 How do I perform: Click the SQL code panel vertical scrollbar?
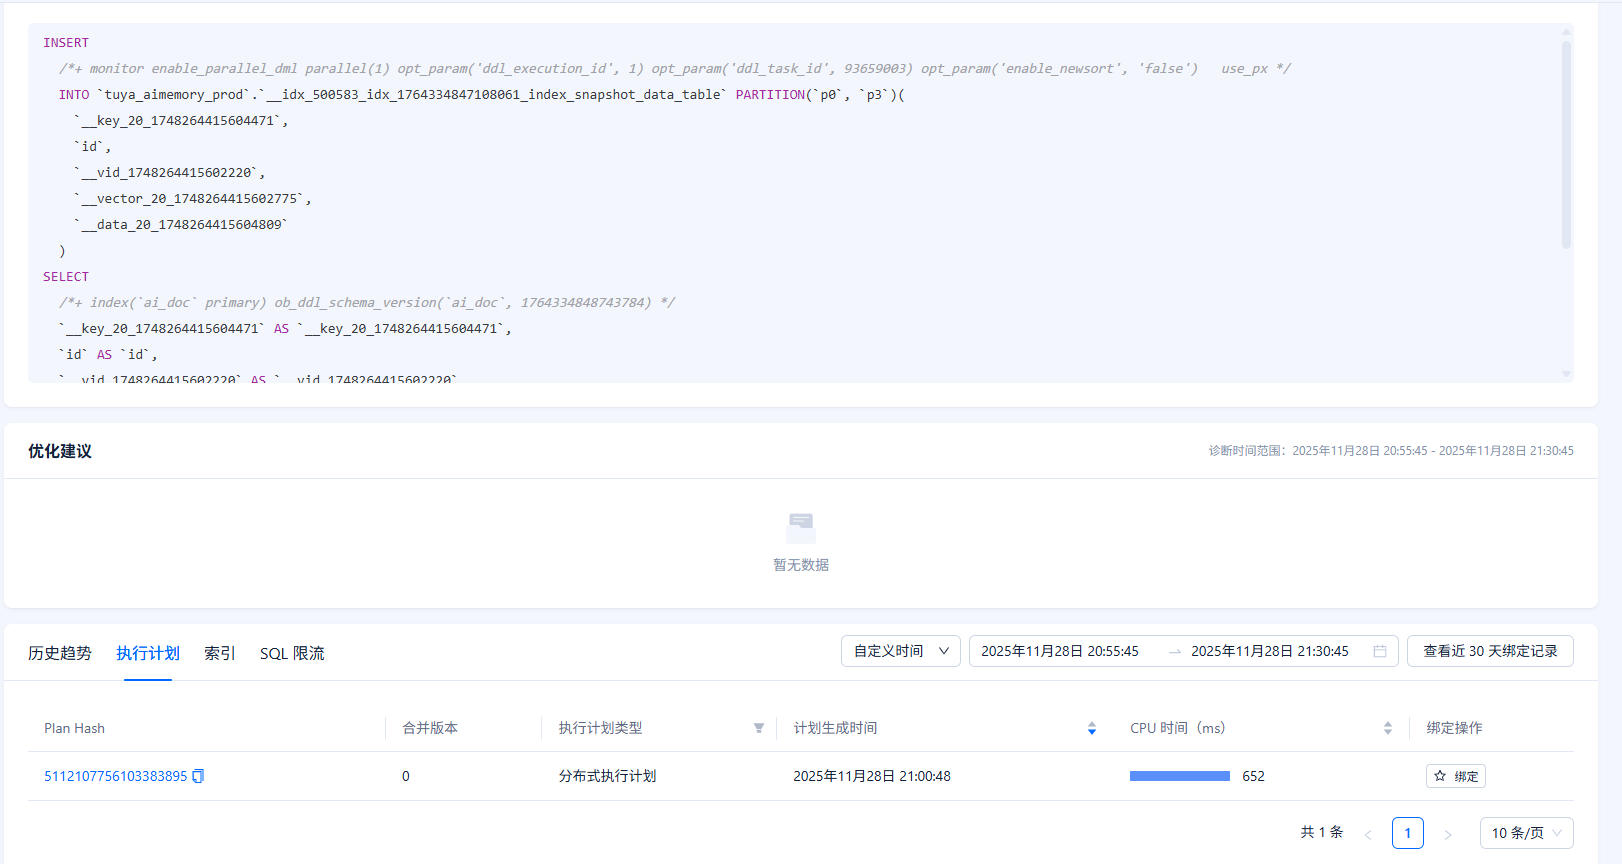1566,145
